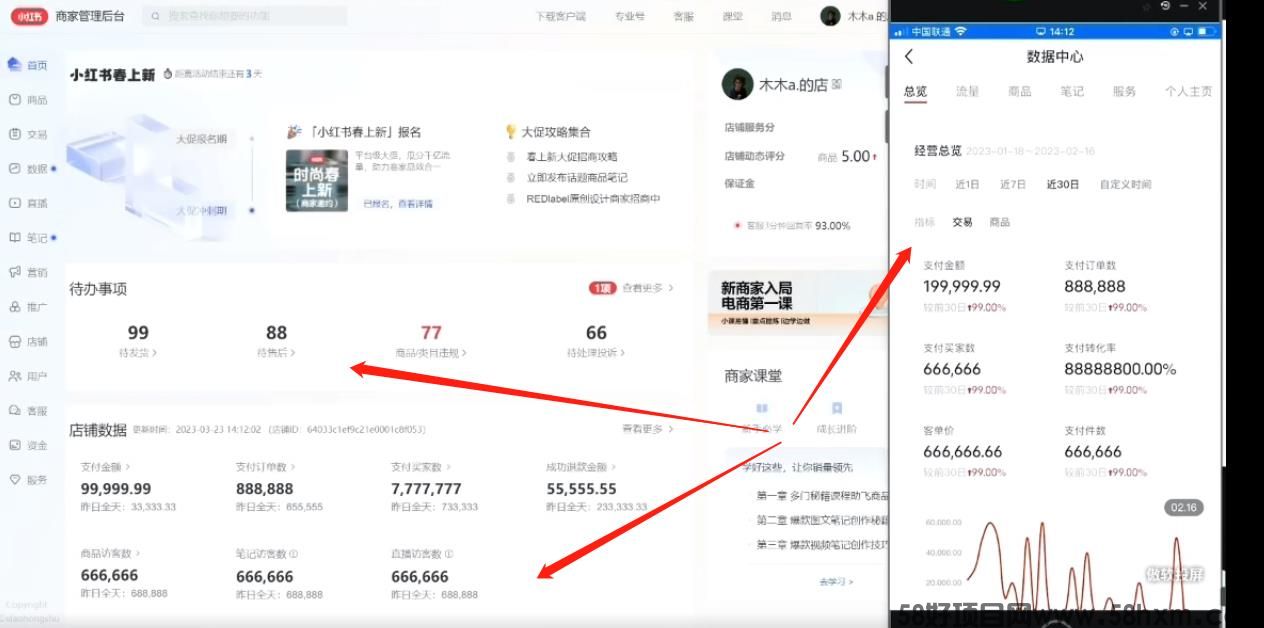The image size is (1264, 628).
Task: Expand 支付订单数 detail in 店铺数据
Action: click(x=265, y=467)
